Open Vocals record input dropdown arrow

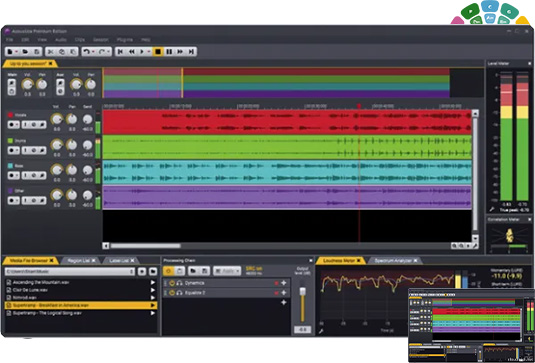pyautogui.click(x=17, y=125)
